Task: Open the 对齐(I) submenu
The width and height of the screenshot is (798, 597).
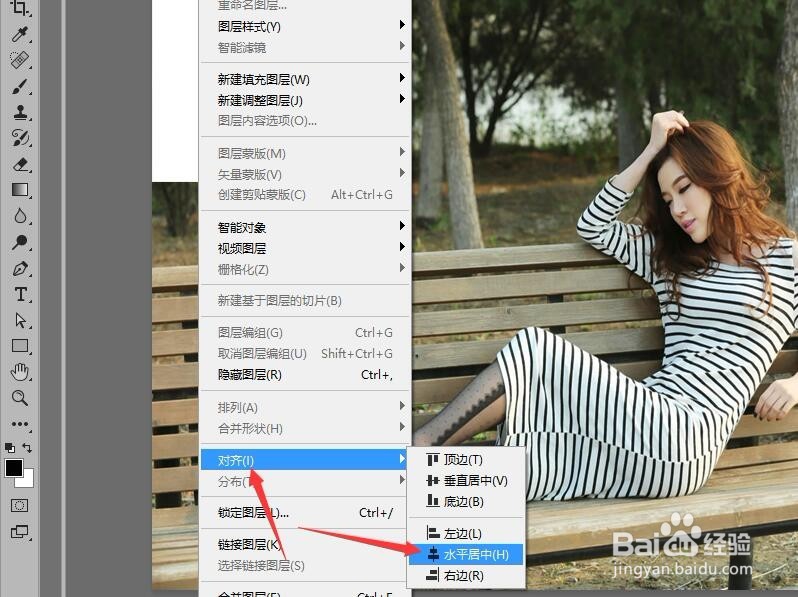Action: [304, 460]
